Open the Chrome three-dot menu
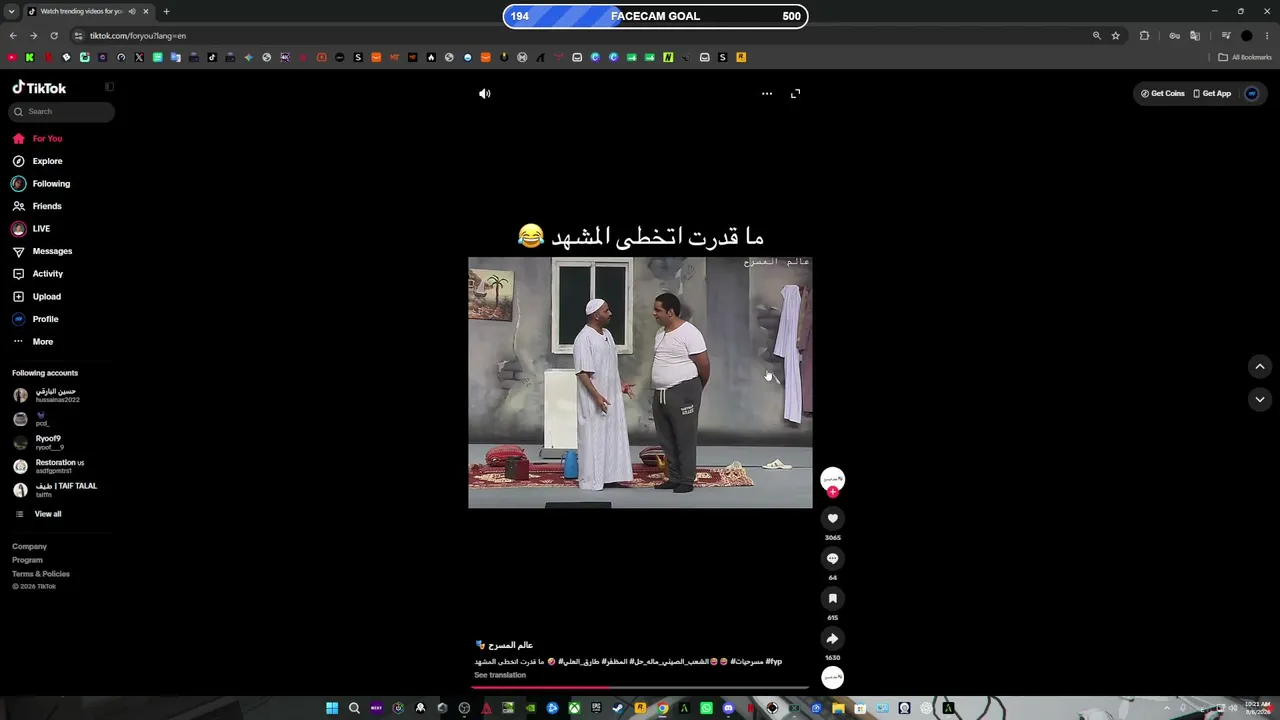The image size is (1280, 720). pyautogui.click(x=1267, y=36)
